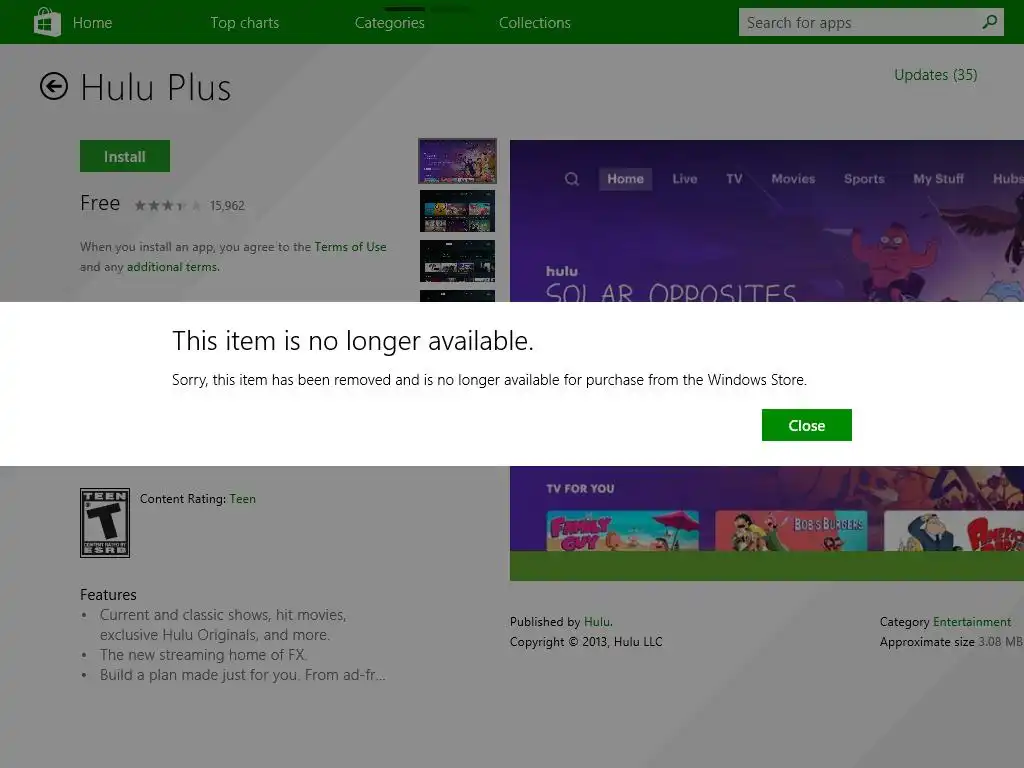Open the Terms of Use link
This screenshot has height=768, width=1024.
point(350,247)
